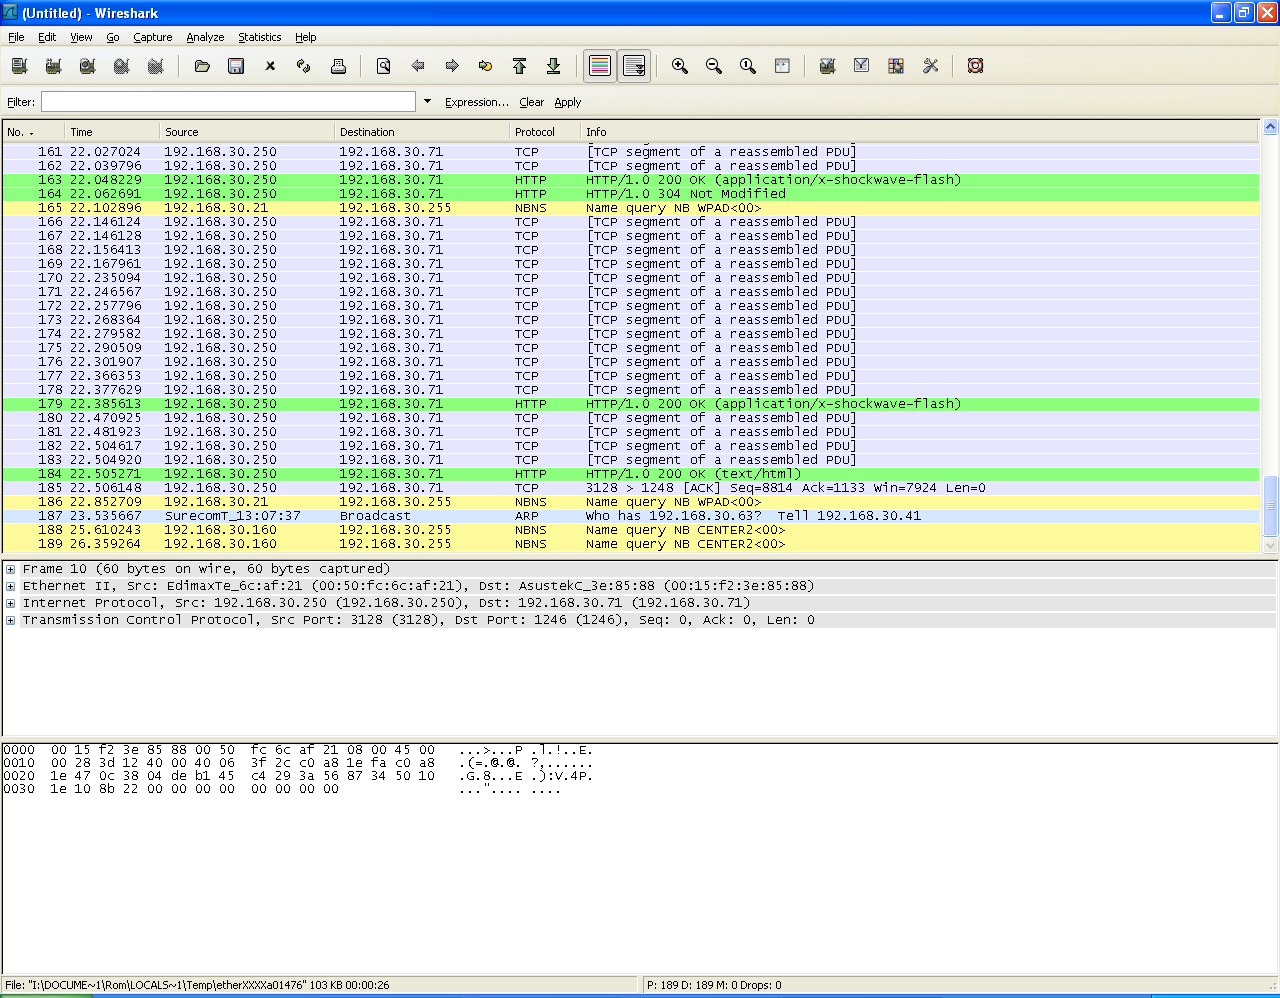The width and height of the screenshot is (1280, 998).
Task: Click Go to packet number icon
Action: click(x=485, y=66)
